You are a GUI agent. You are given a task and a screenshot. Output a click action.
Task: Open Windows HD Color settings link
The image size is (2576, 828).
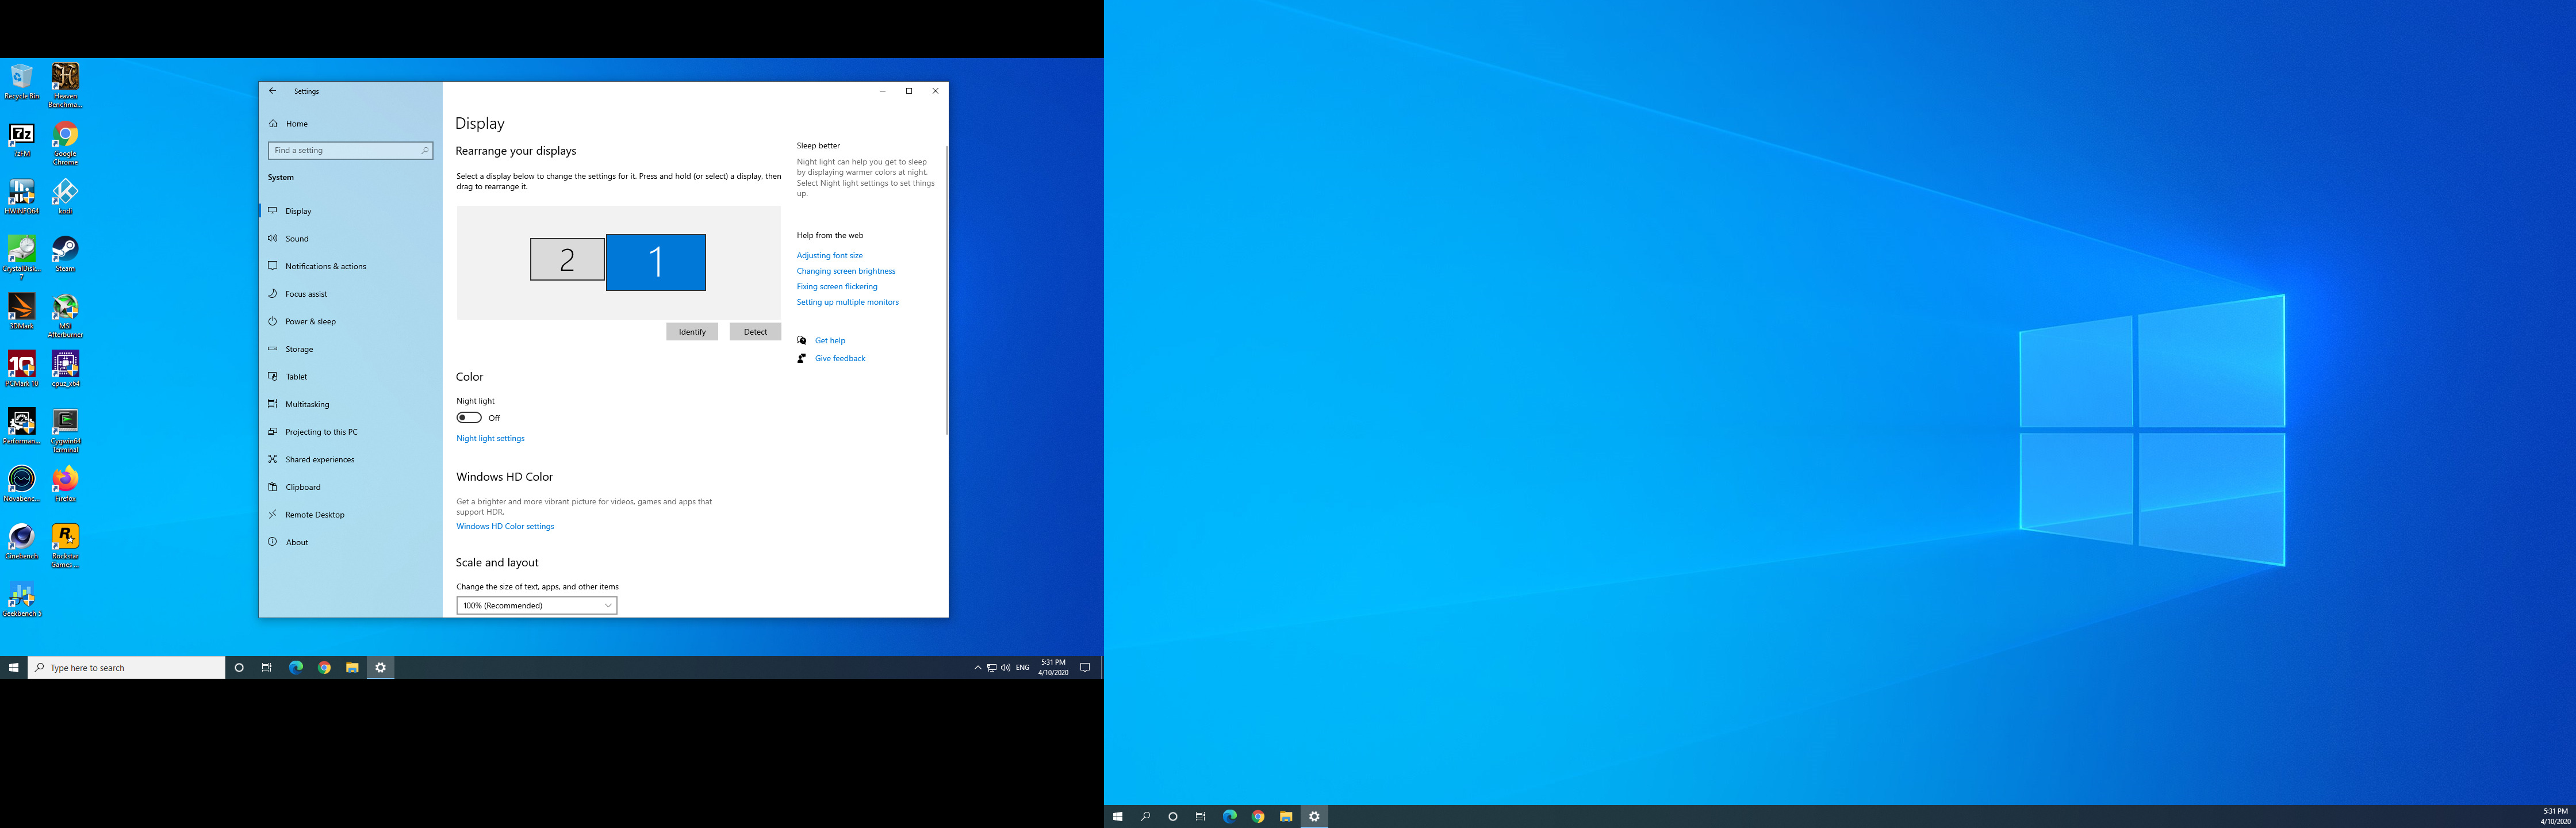[x=505, y=526]
